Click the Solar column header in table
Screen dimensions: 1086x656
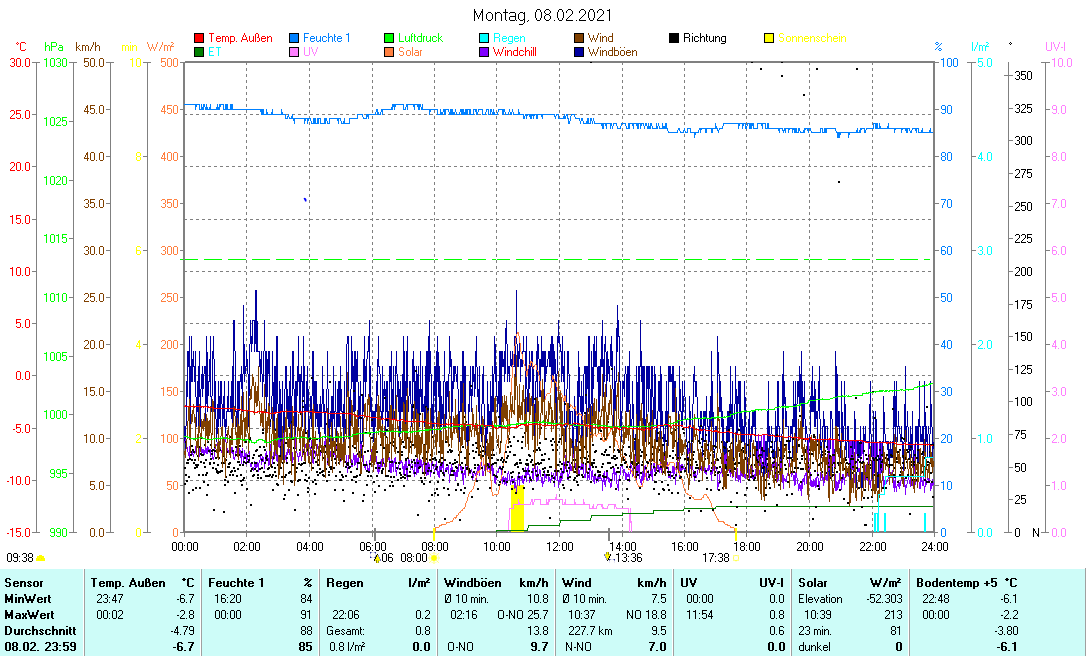(x=812, y=582)
